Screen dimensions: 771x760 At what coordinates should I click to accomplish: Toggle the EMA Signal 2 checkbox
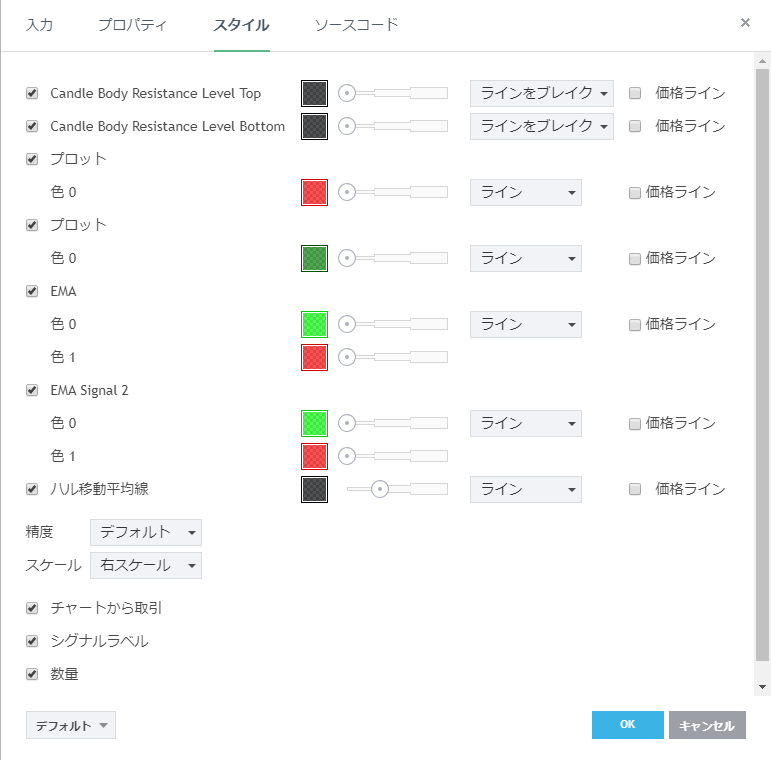click(x=32, y=390)
